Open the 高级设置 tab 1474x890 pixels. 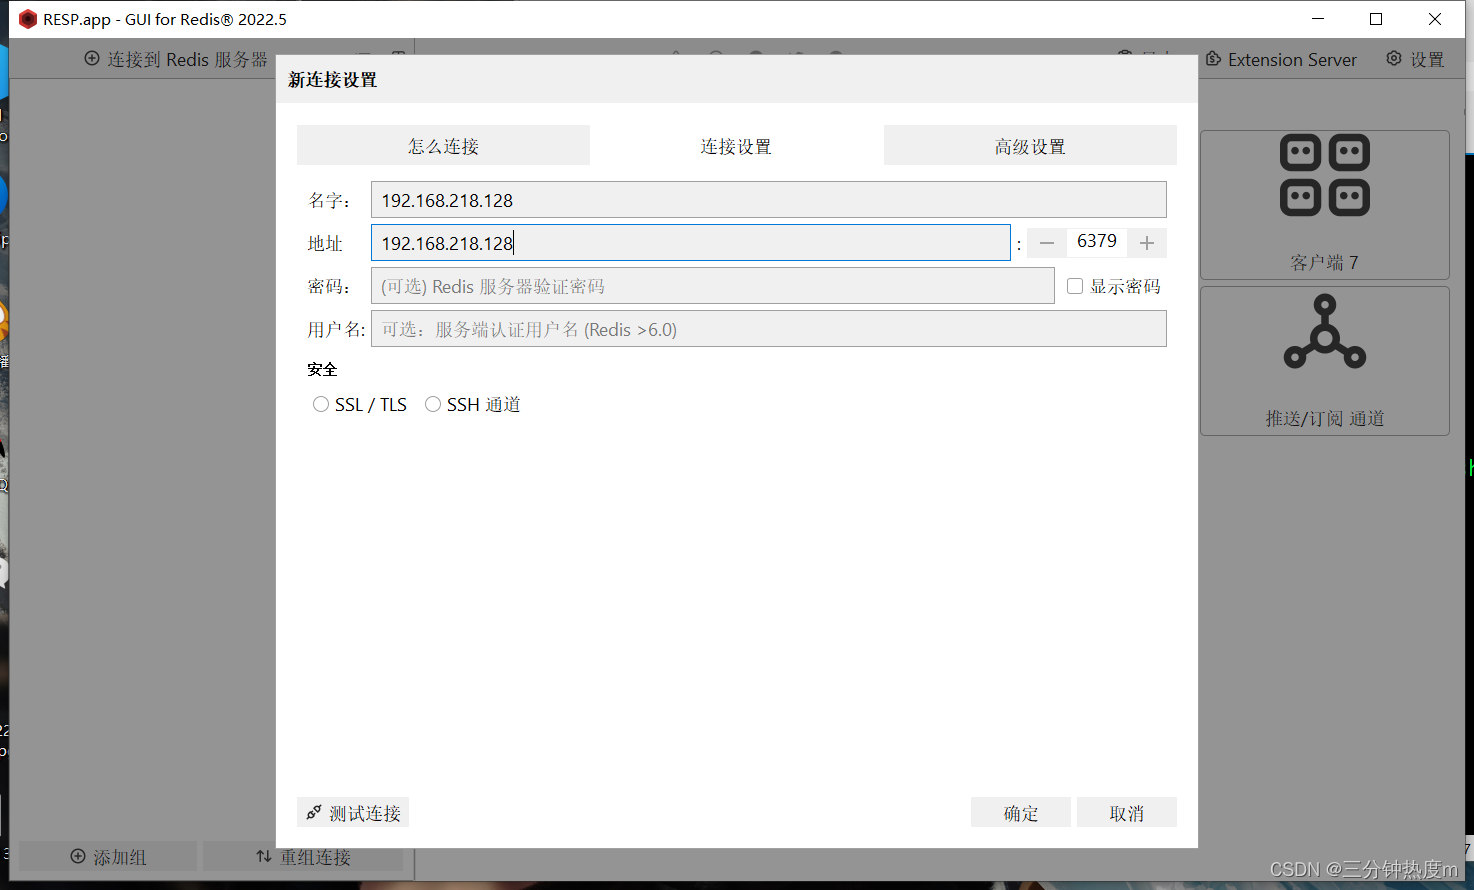click(x=1030, y=146)
